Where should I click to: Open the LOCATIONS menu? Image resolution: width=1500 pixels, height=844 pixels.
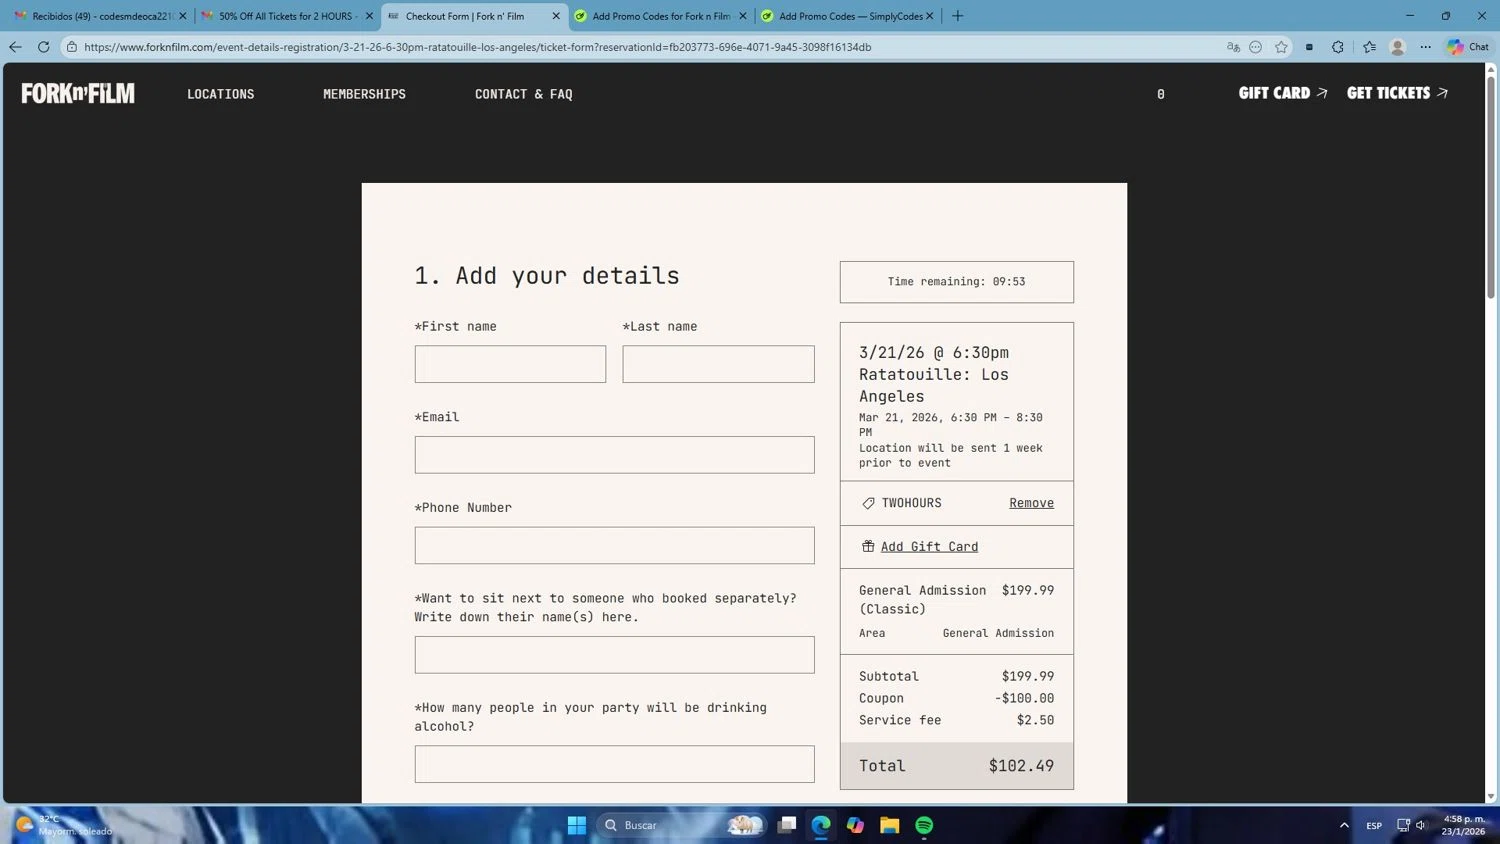click(221, 94)
